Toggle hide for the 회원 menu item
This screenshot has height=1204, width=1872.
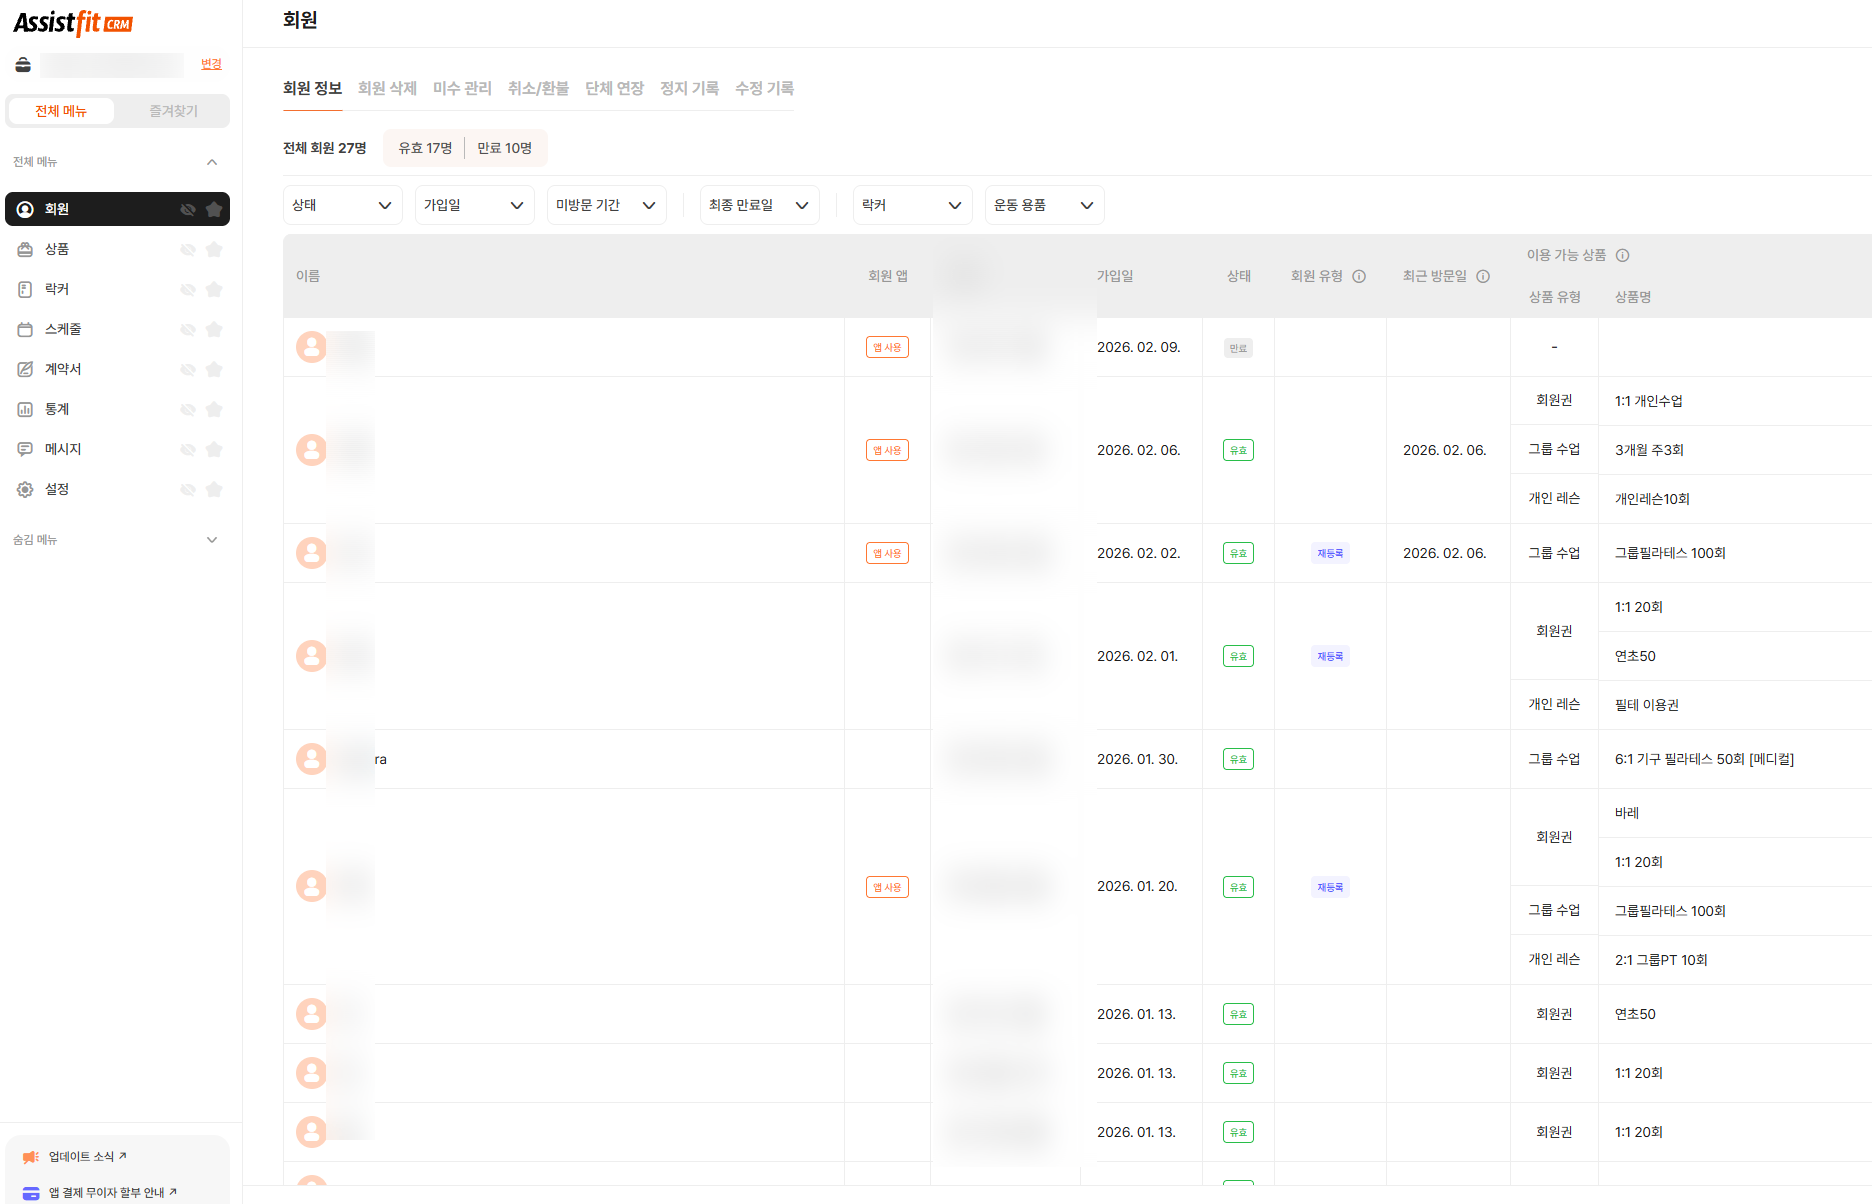pyautogui.click(x=187, y=209)
